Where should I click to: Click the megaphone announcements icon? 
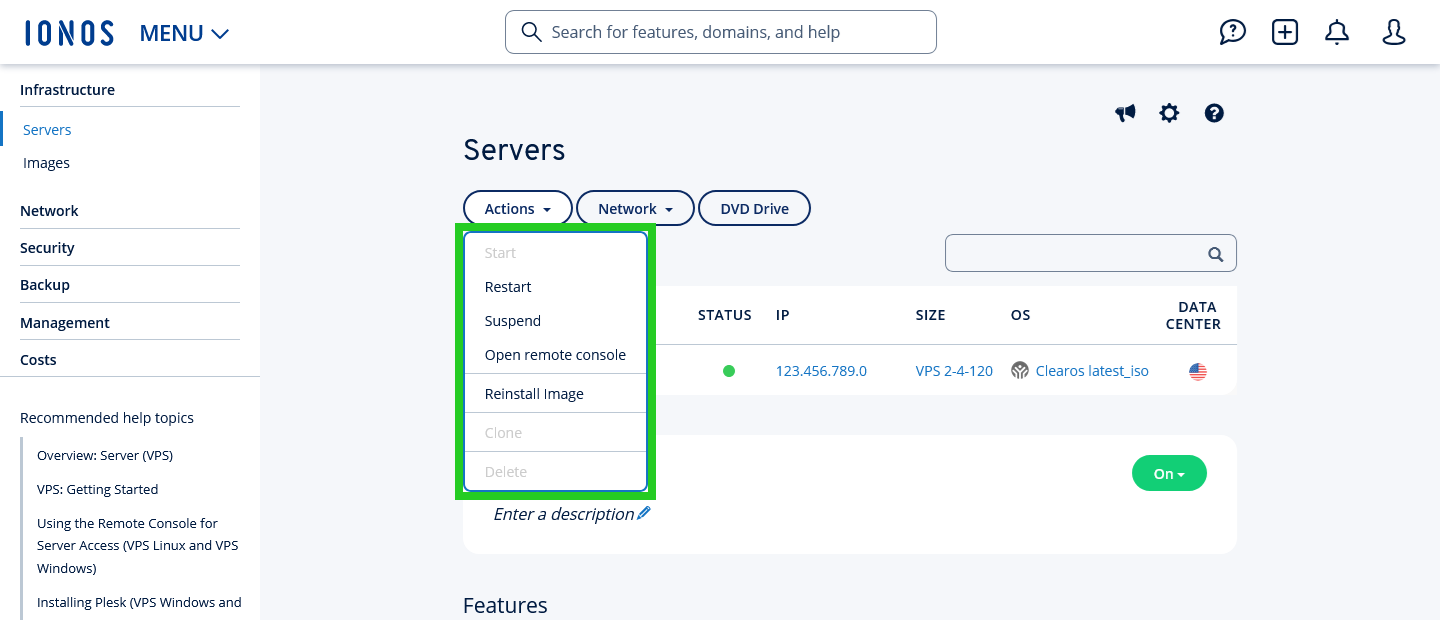coord(1126,113)
